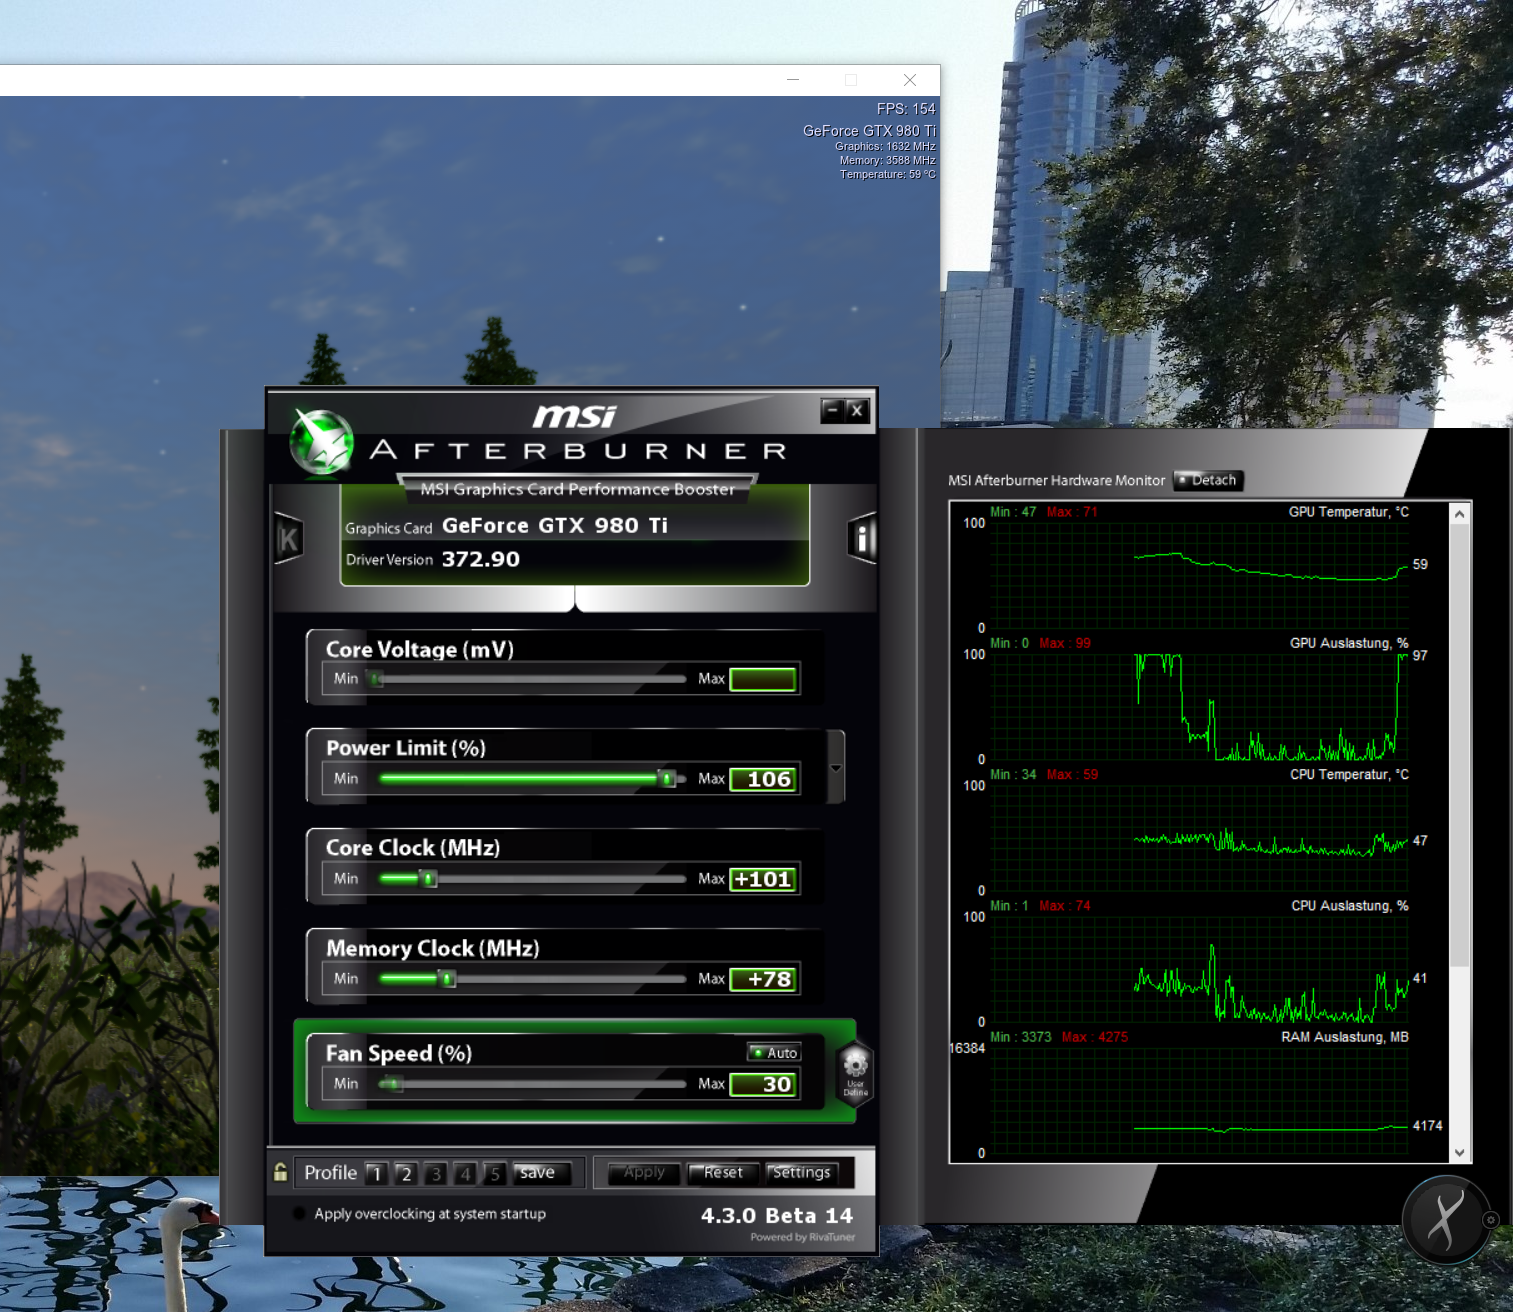The height and width of the screenshot is (1312, 1536).
Task: Click the GeForce GTX 980 Ti card name
Action: [555, 525]
